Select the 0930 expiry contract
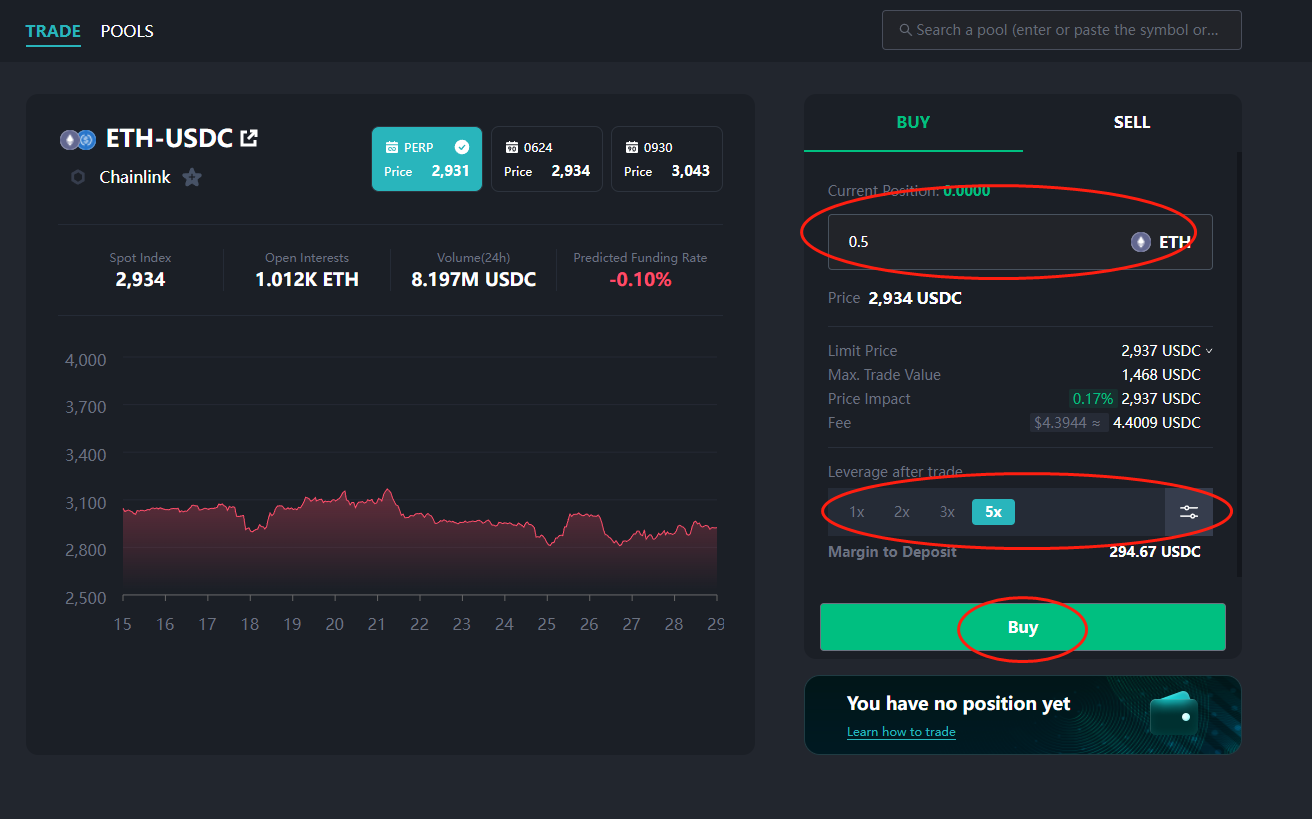Screen dimensions: 1312x819 666,159
